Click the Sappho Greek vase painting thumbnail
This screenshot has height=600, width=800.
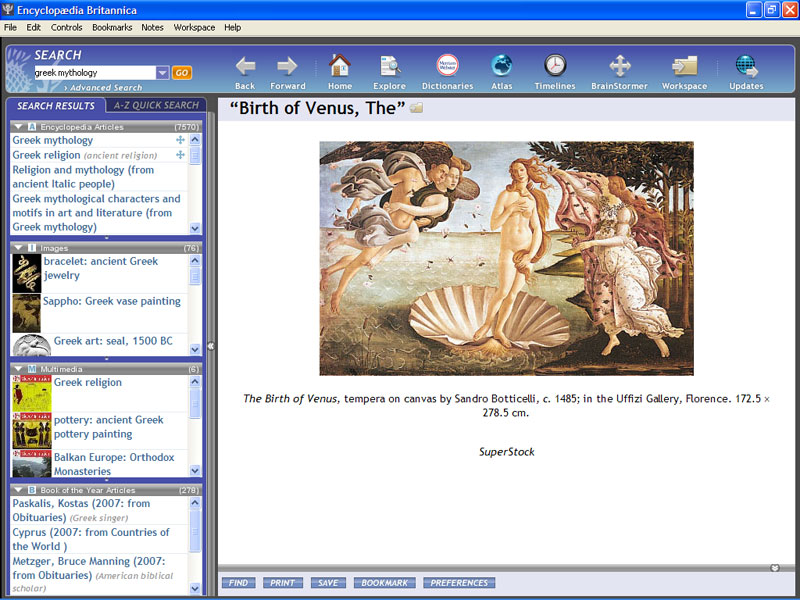click(x=26, y=312)
